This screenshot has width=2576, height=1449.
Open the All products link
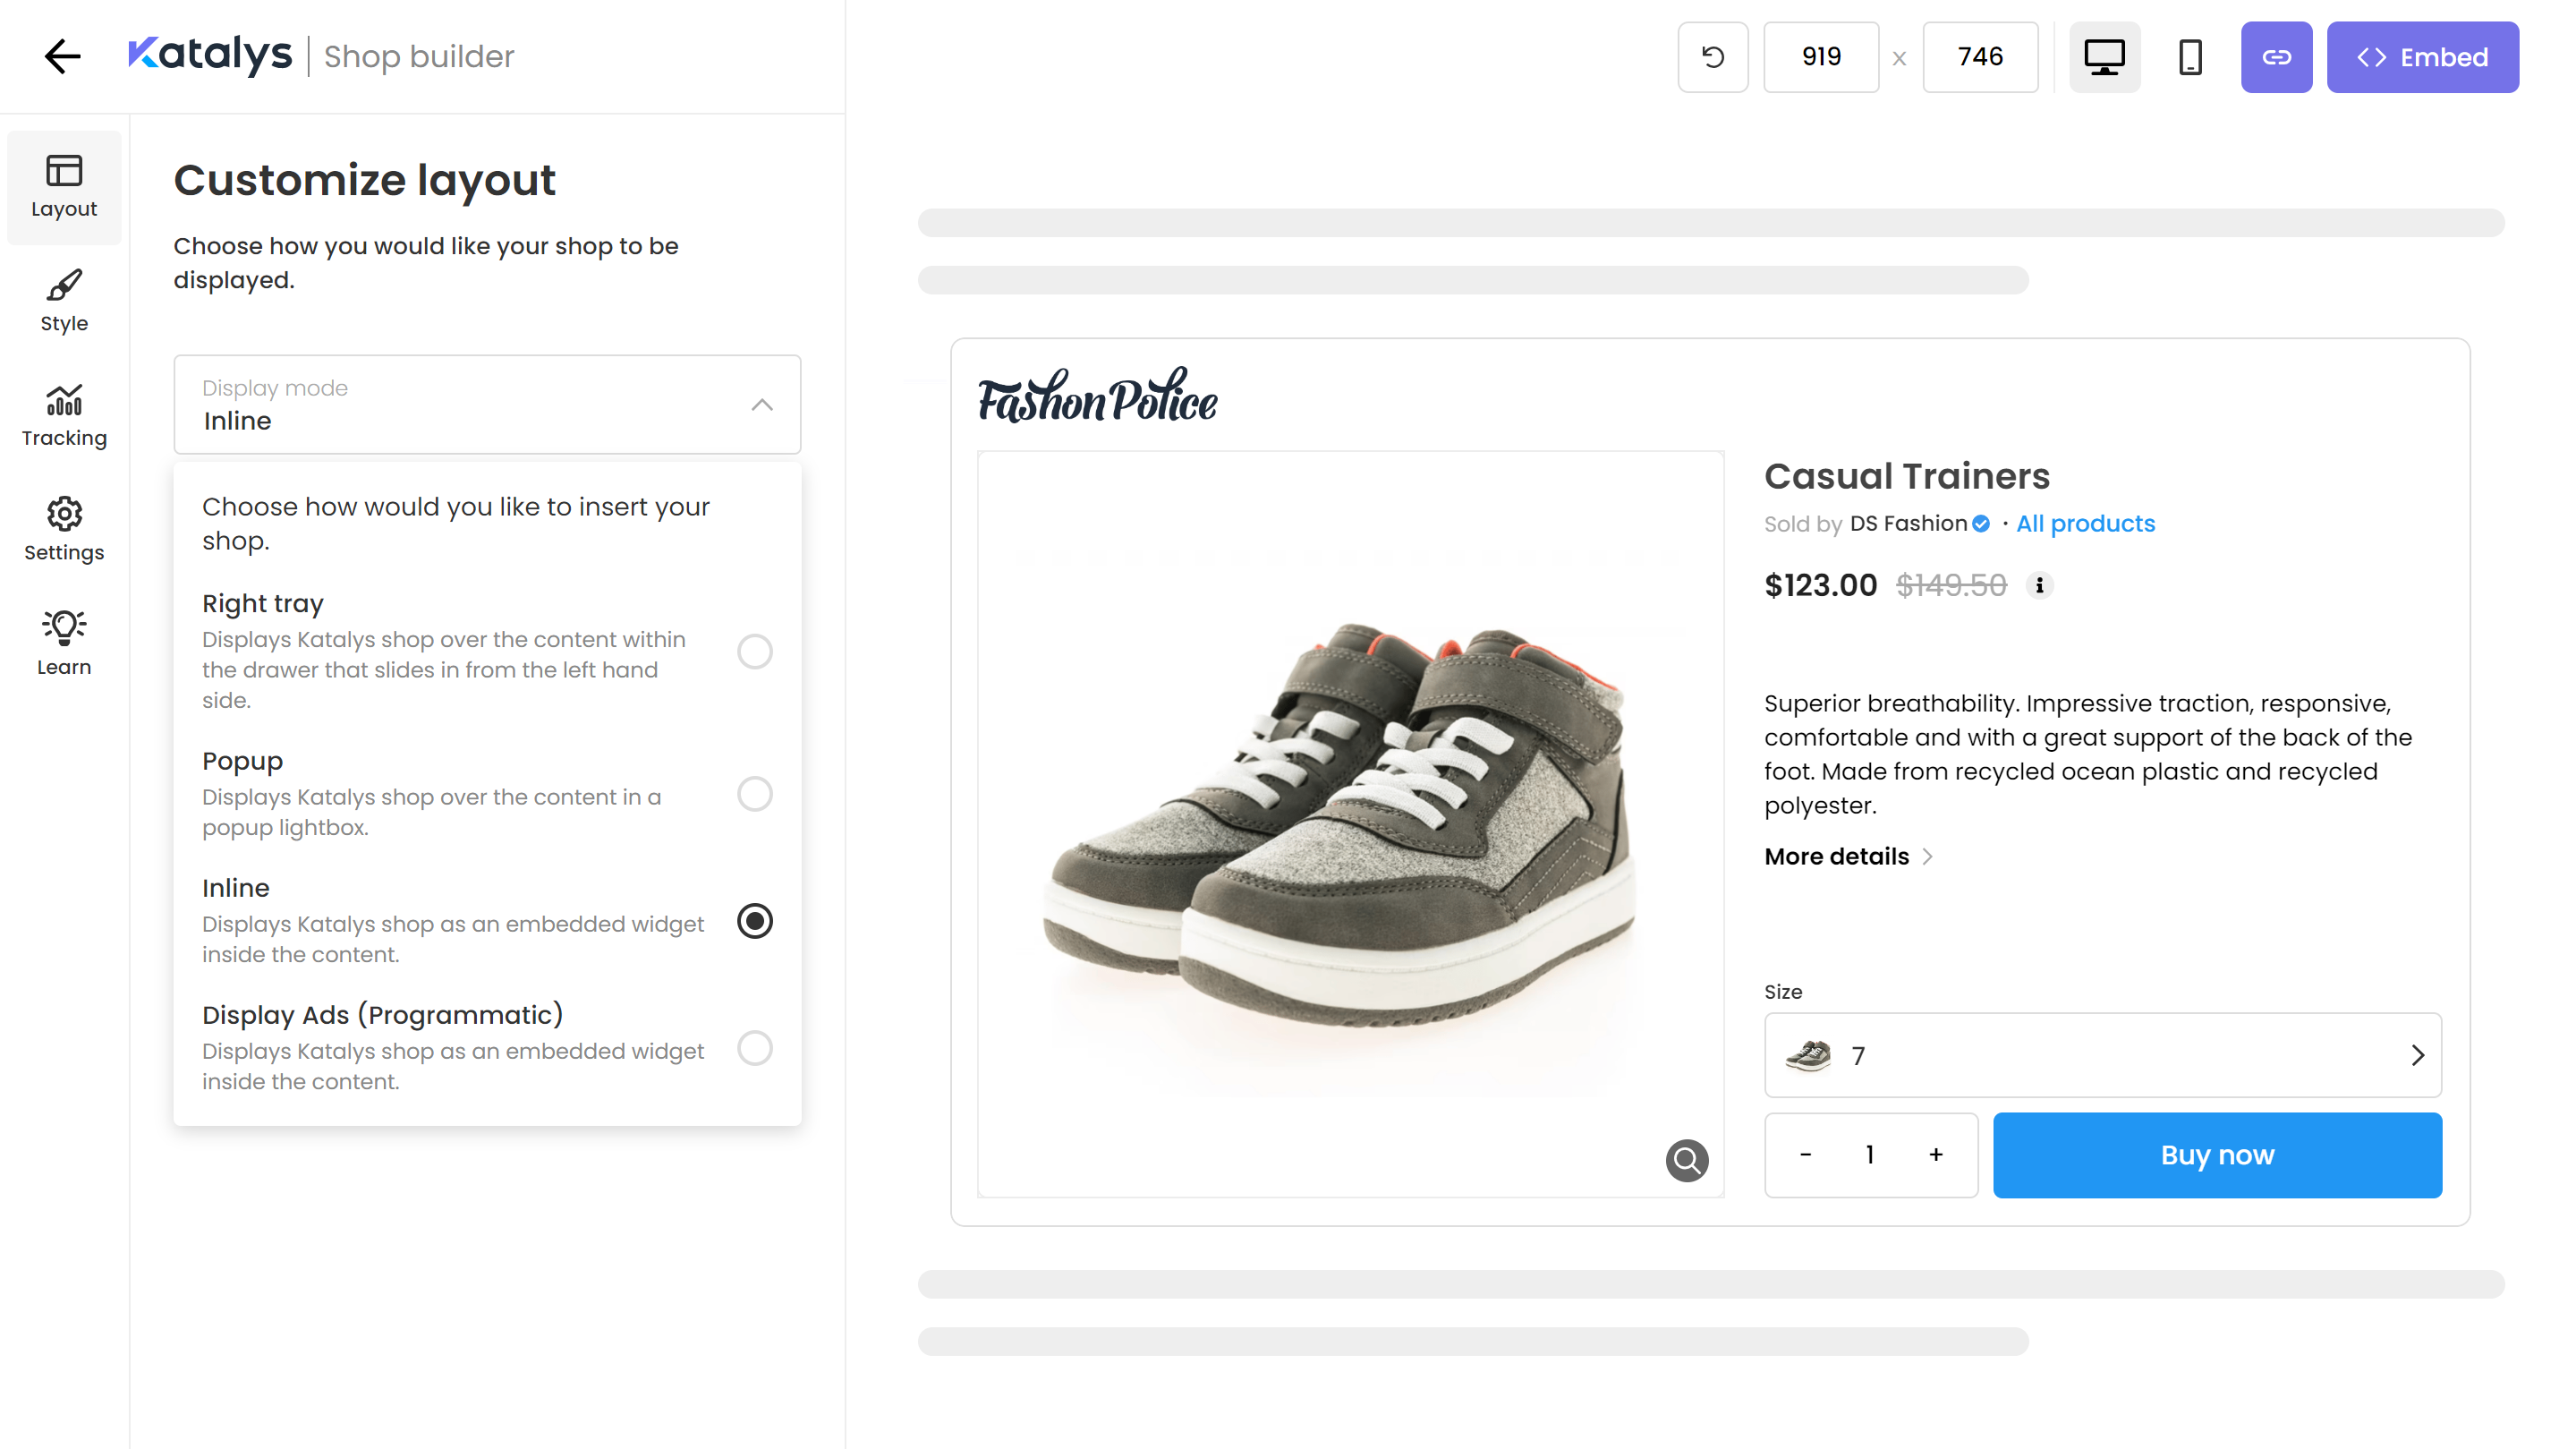pyautogui.click(x=2085, y=523)
